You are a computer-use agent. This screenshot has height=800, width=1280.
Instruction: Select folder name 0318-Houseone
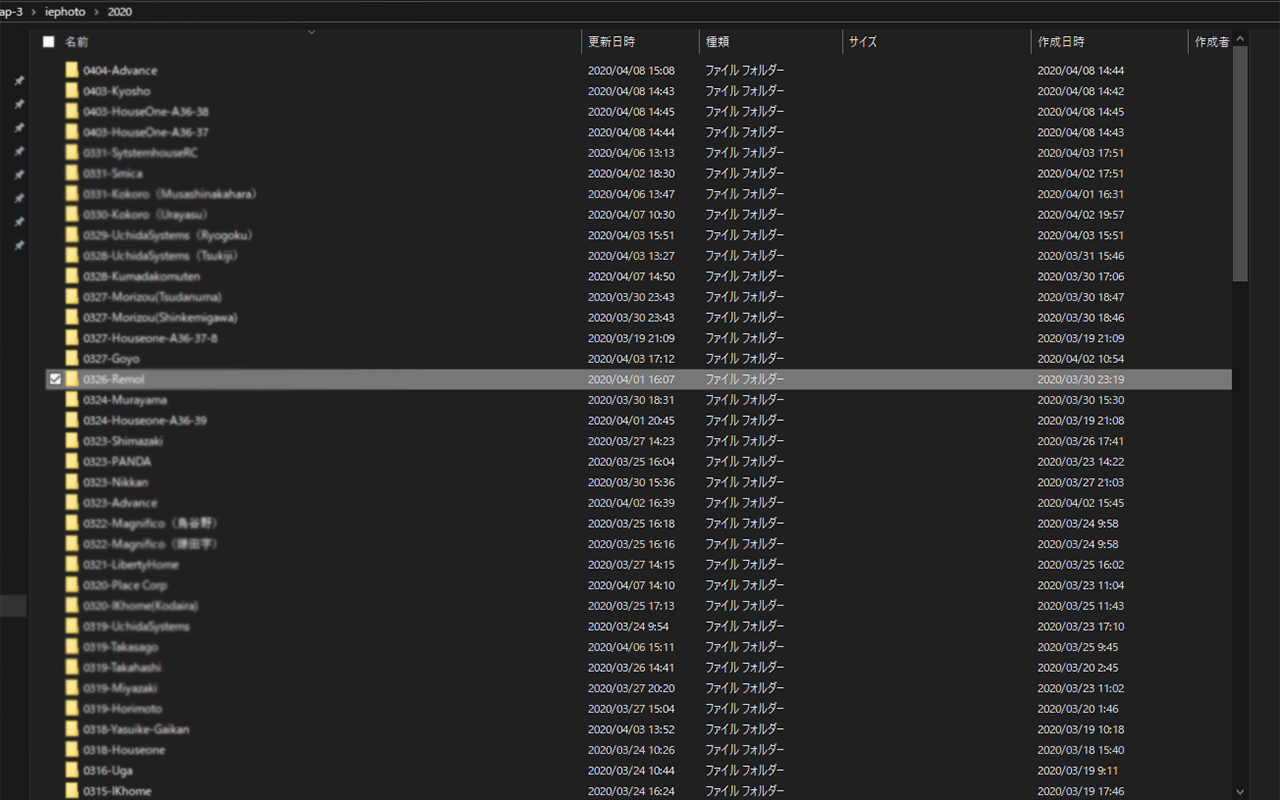click(124, 750)
